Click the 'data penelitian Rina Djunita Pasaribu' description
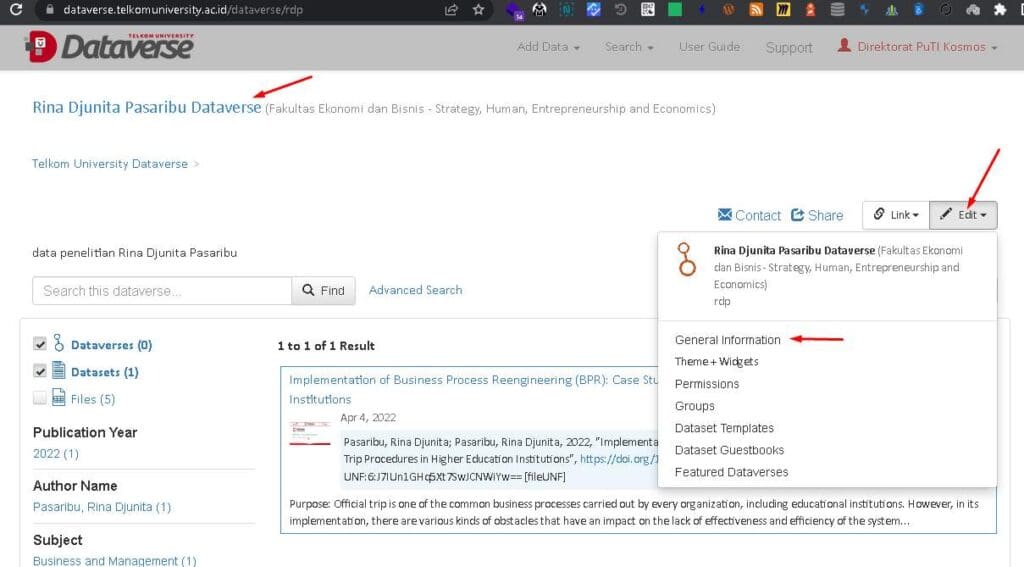1024x567 pixels. 135,253
